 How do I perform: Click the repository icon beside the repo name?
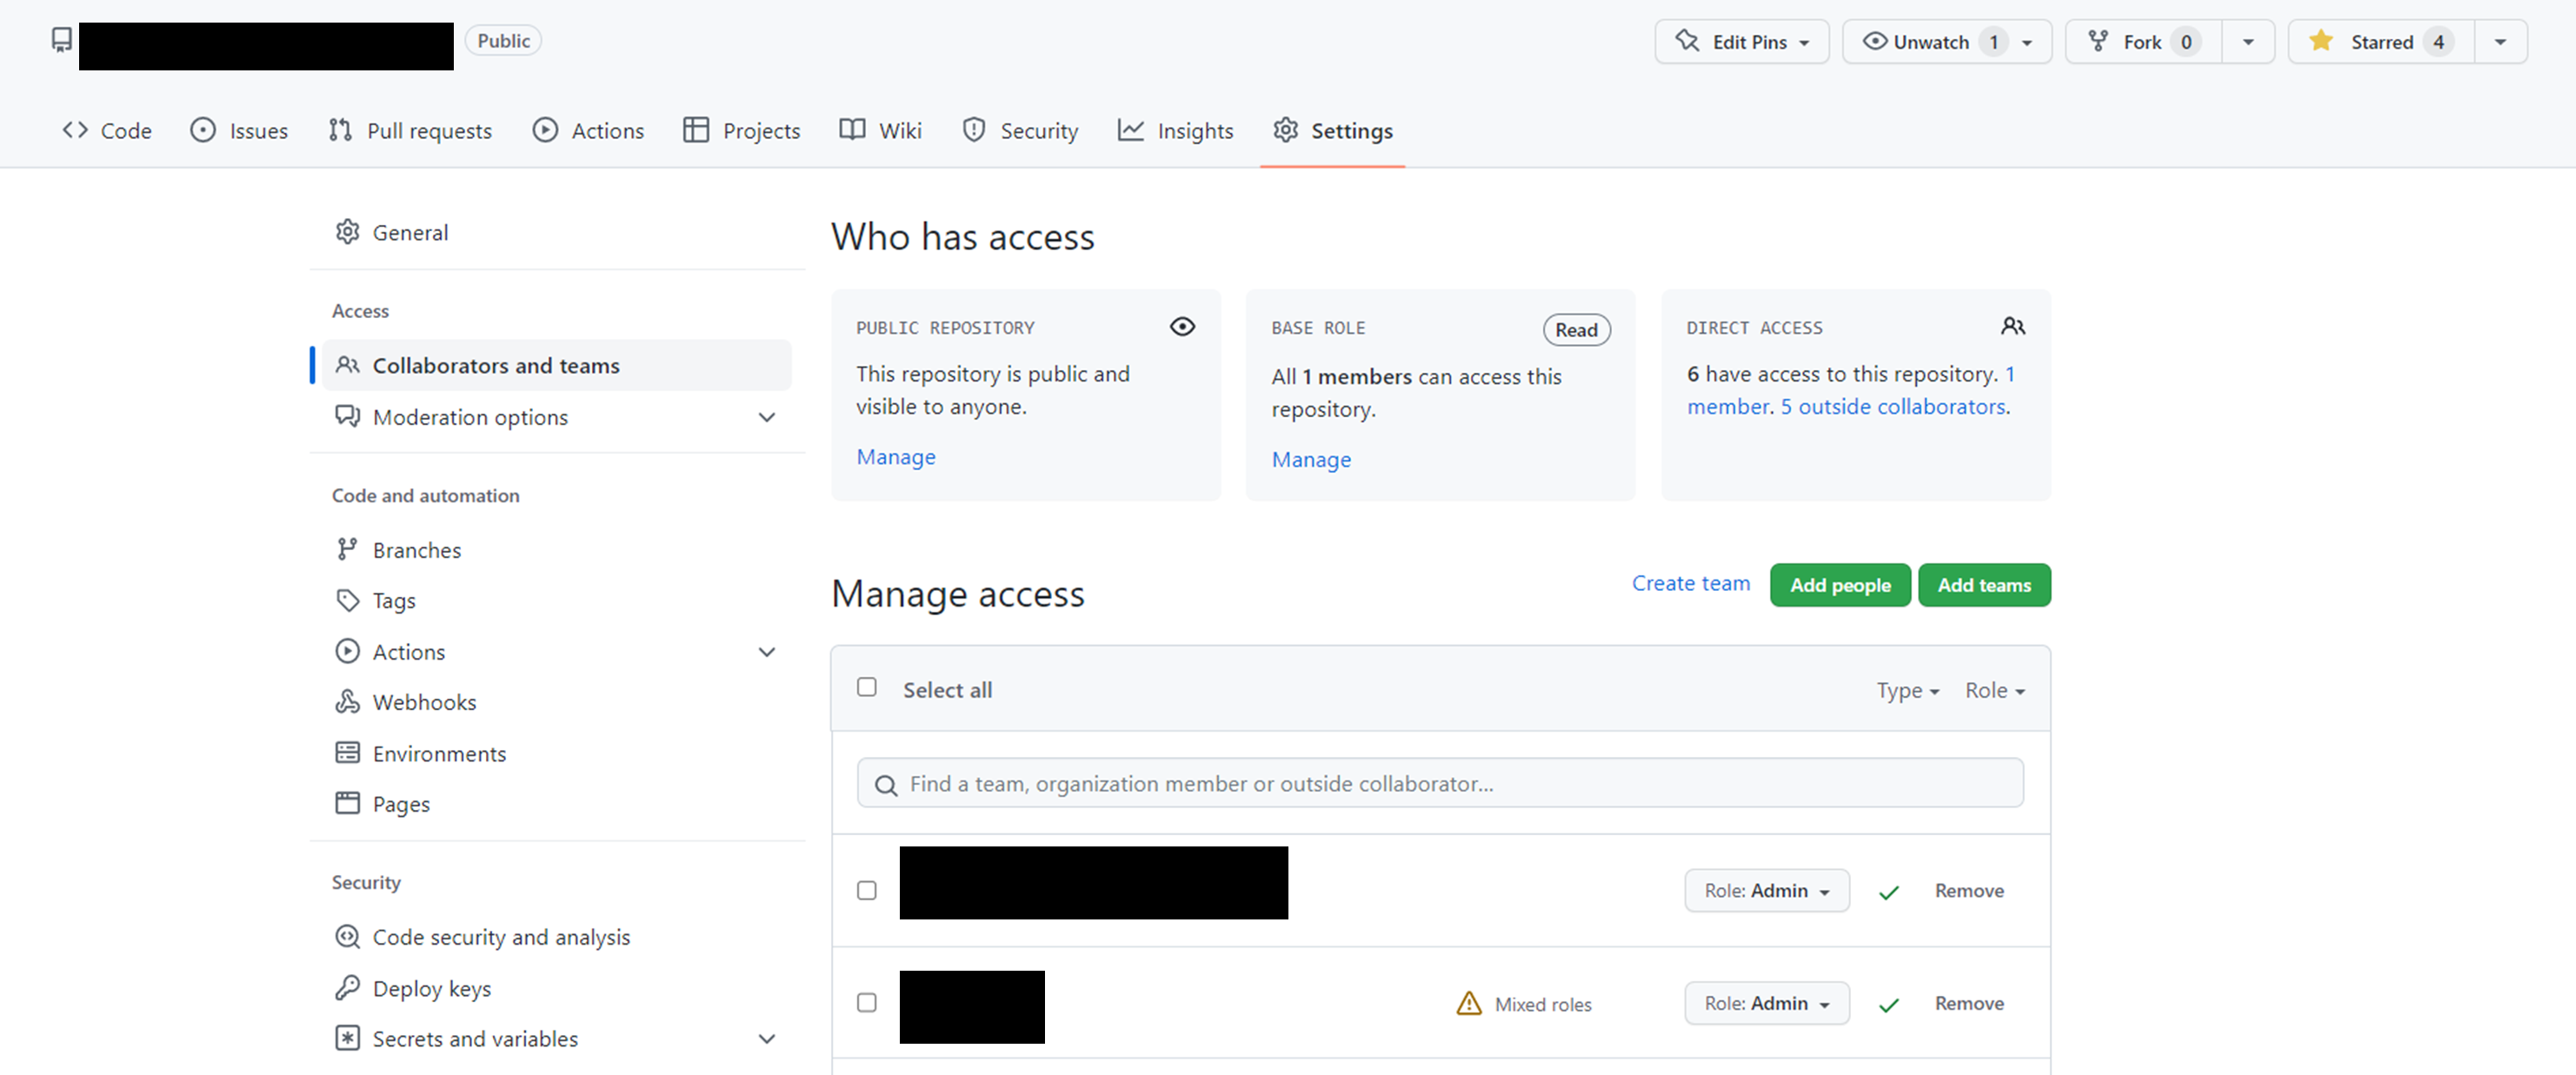point(62,40)
